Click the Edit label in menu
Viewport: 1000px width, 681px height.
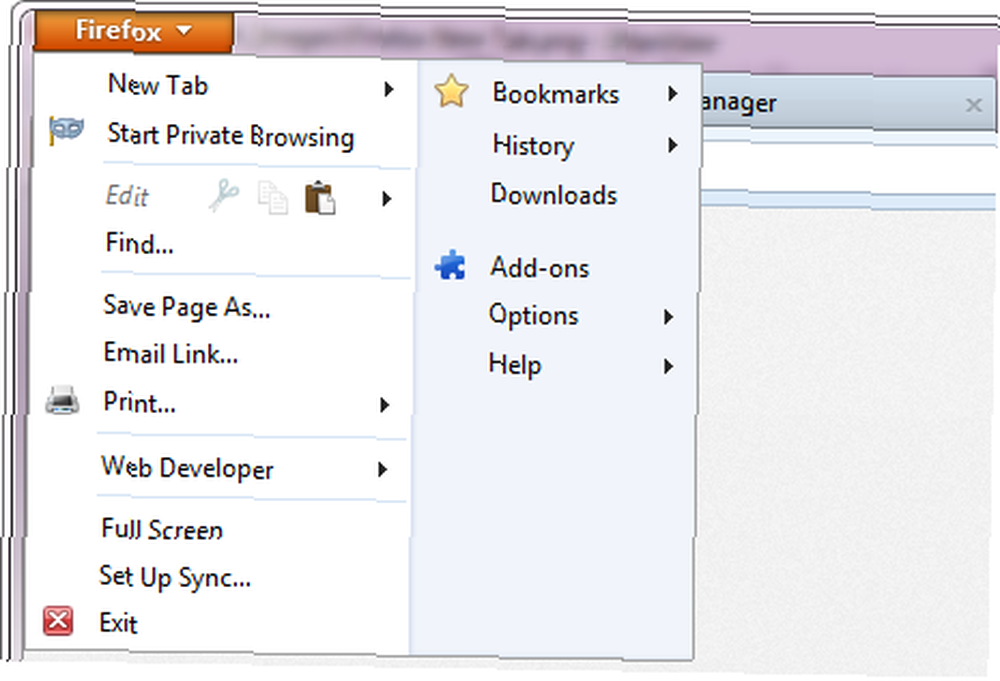point(127,196)
